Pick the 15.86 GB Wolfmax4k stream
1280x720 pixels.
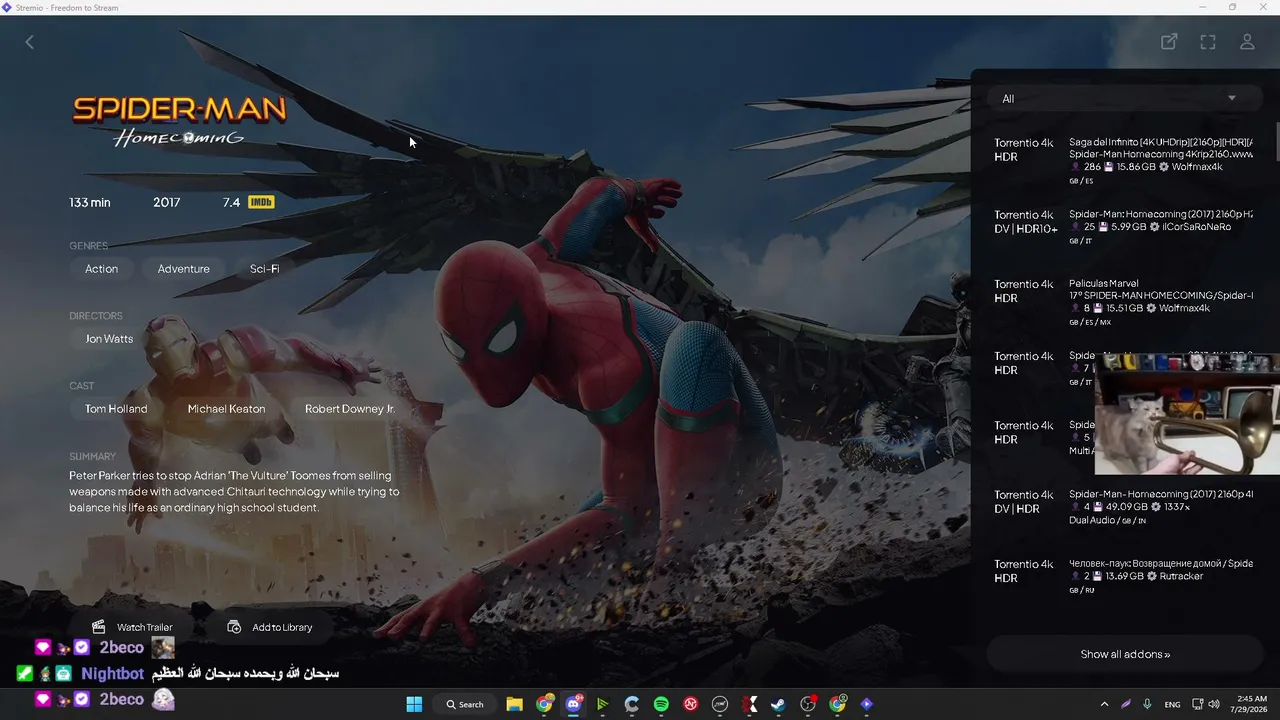tap(1125, 160)
